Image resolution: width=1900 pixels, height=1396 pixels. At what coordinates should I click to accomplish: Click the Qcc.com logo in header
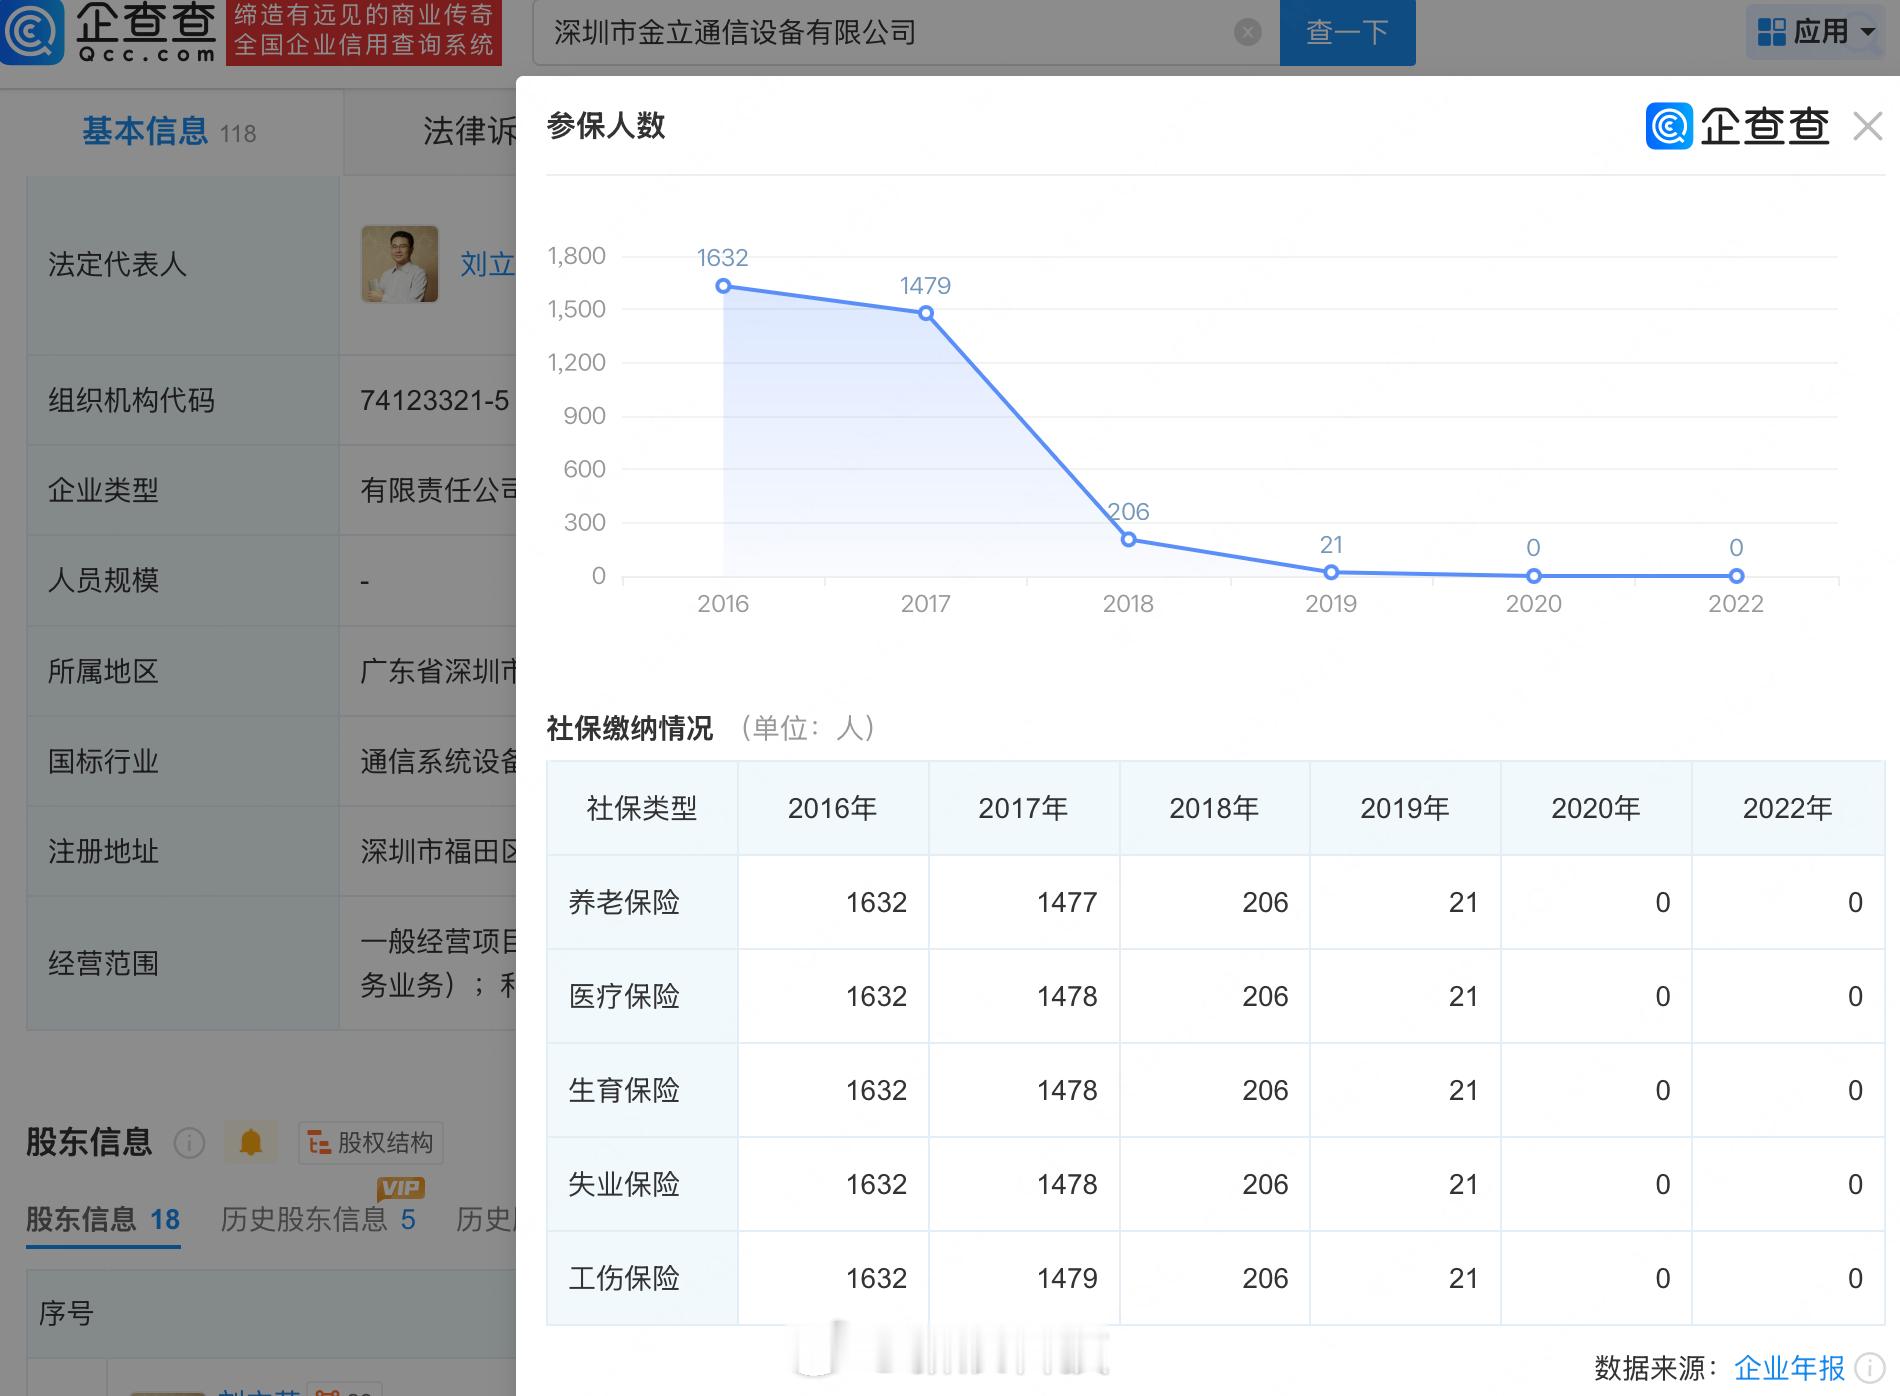click(110, 32)
